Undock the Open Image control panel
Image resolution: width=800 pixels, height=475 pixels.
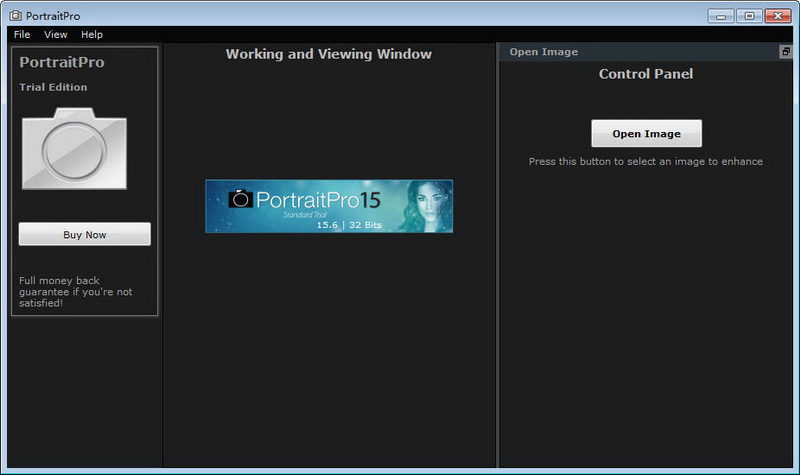pyautogui.click(x=786, y=52)
